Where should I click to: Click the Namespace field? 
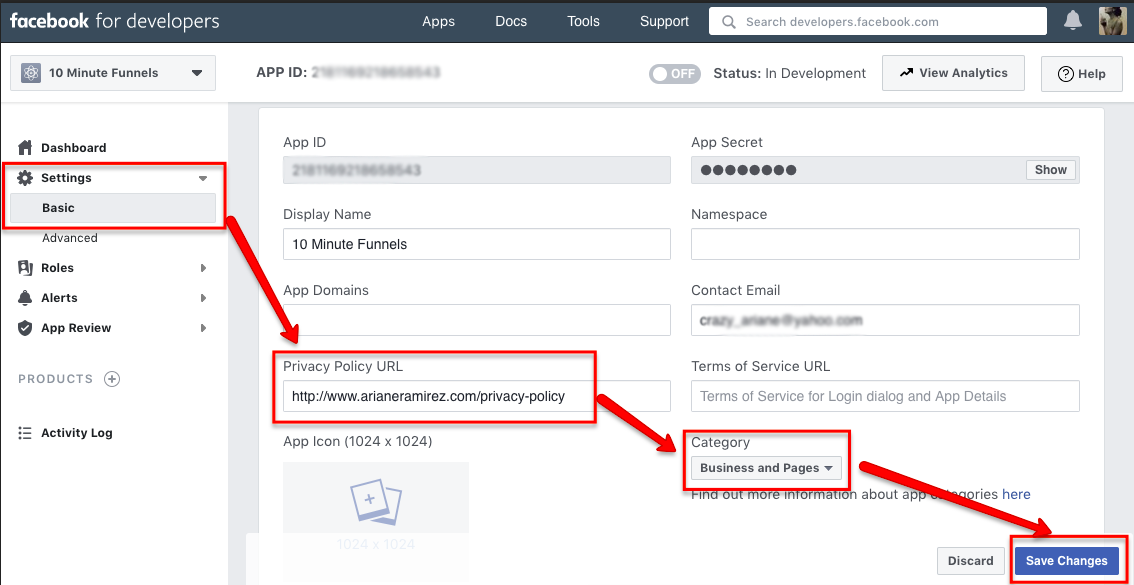(885, 244)
